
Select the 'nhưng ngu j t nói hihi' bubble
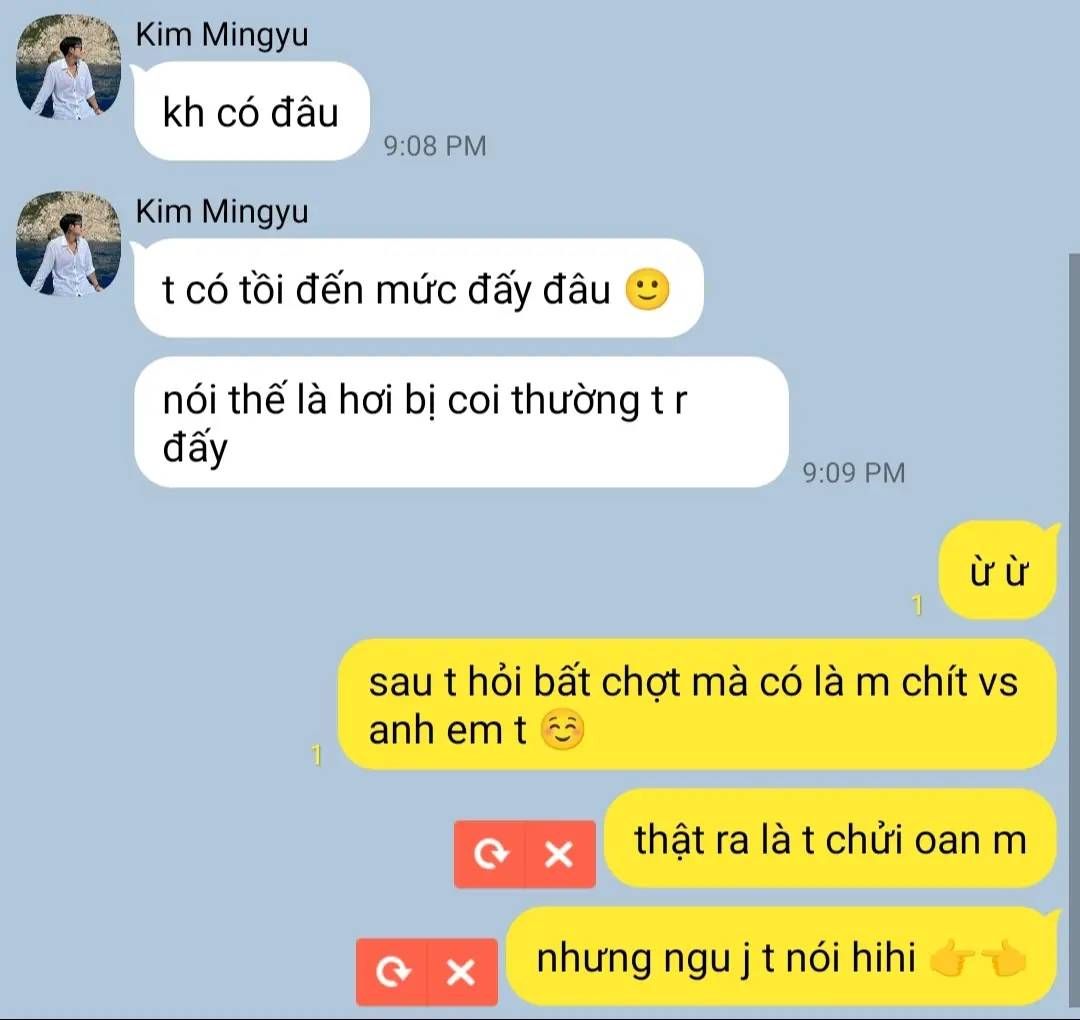coord(781,957)
